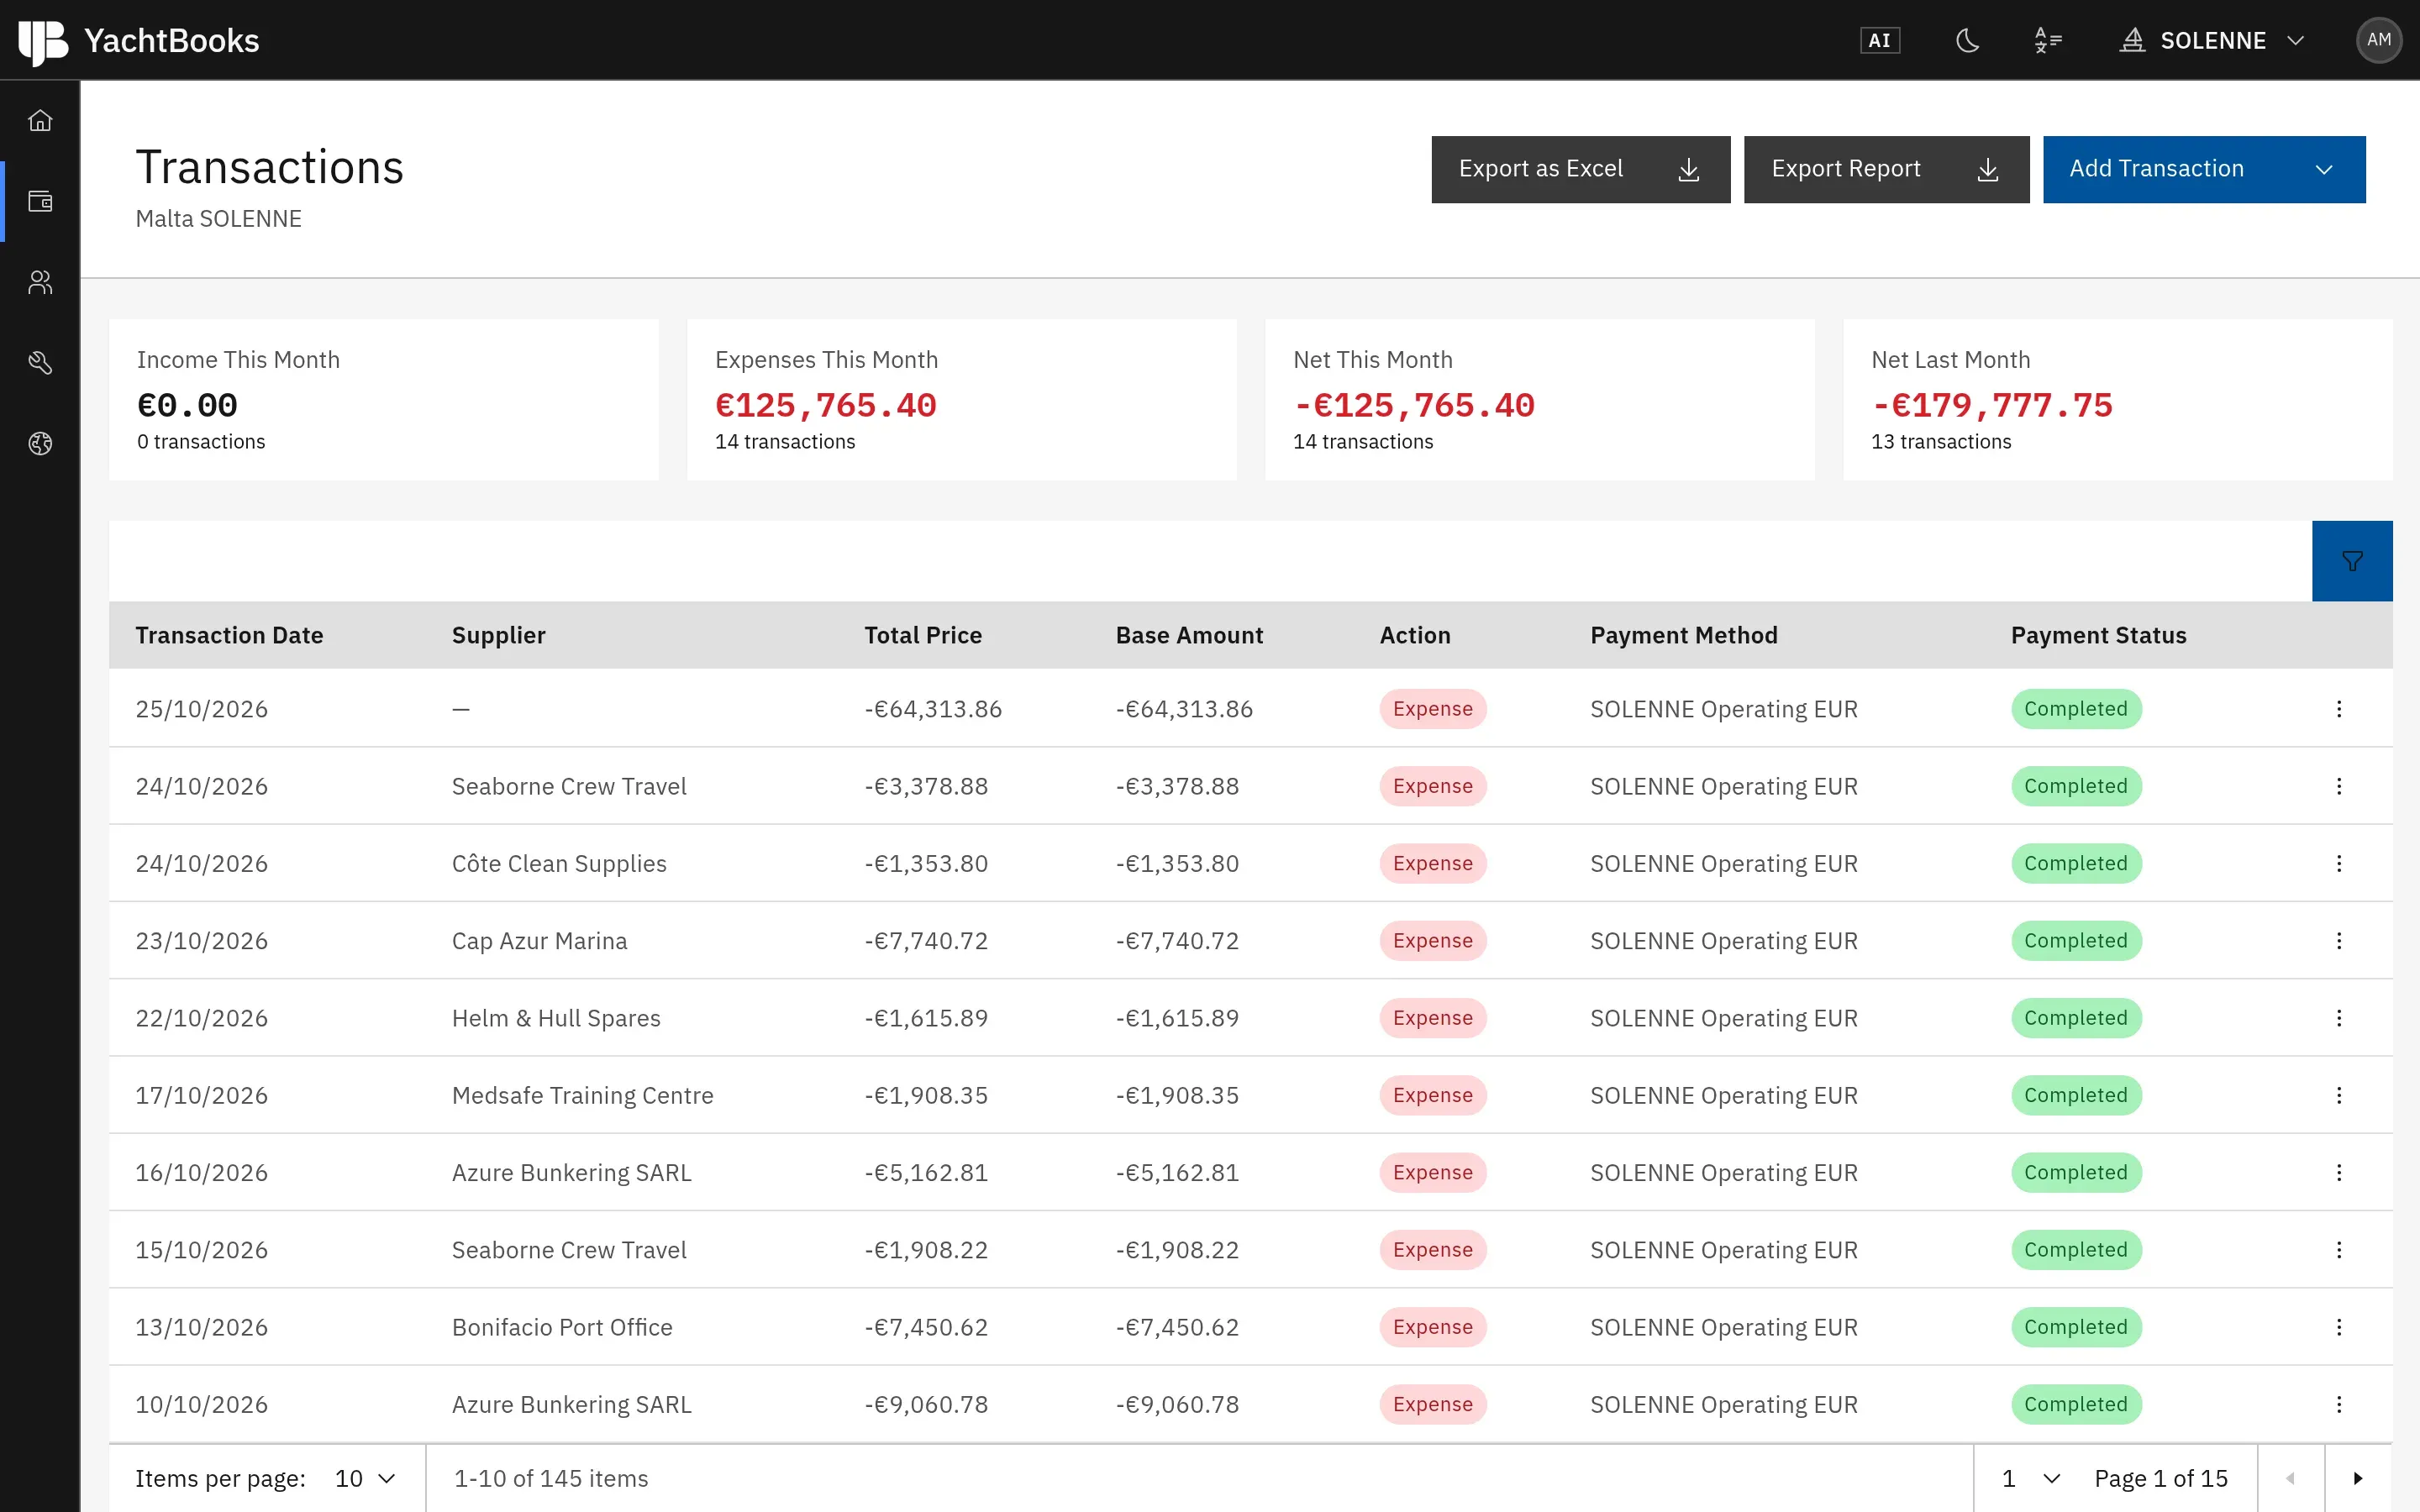
Task: Click total price -€64,313.86
Action: click(932, 709)
